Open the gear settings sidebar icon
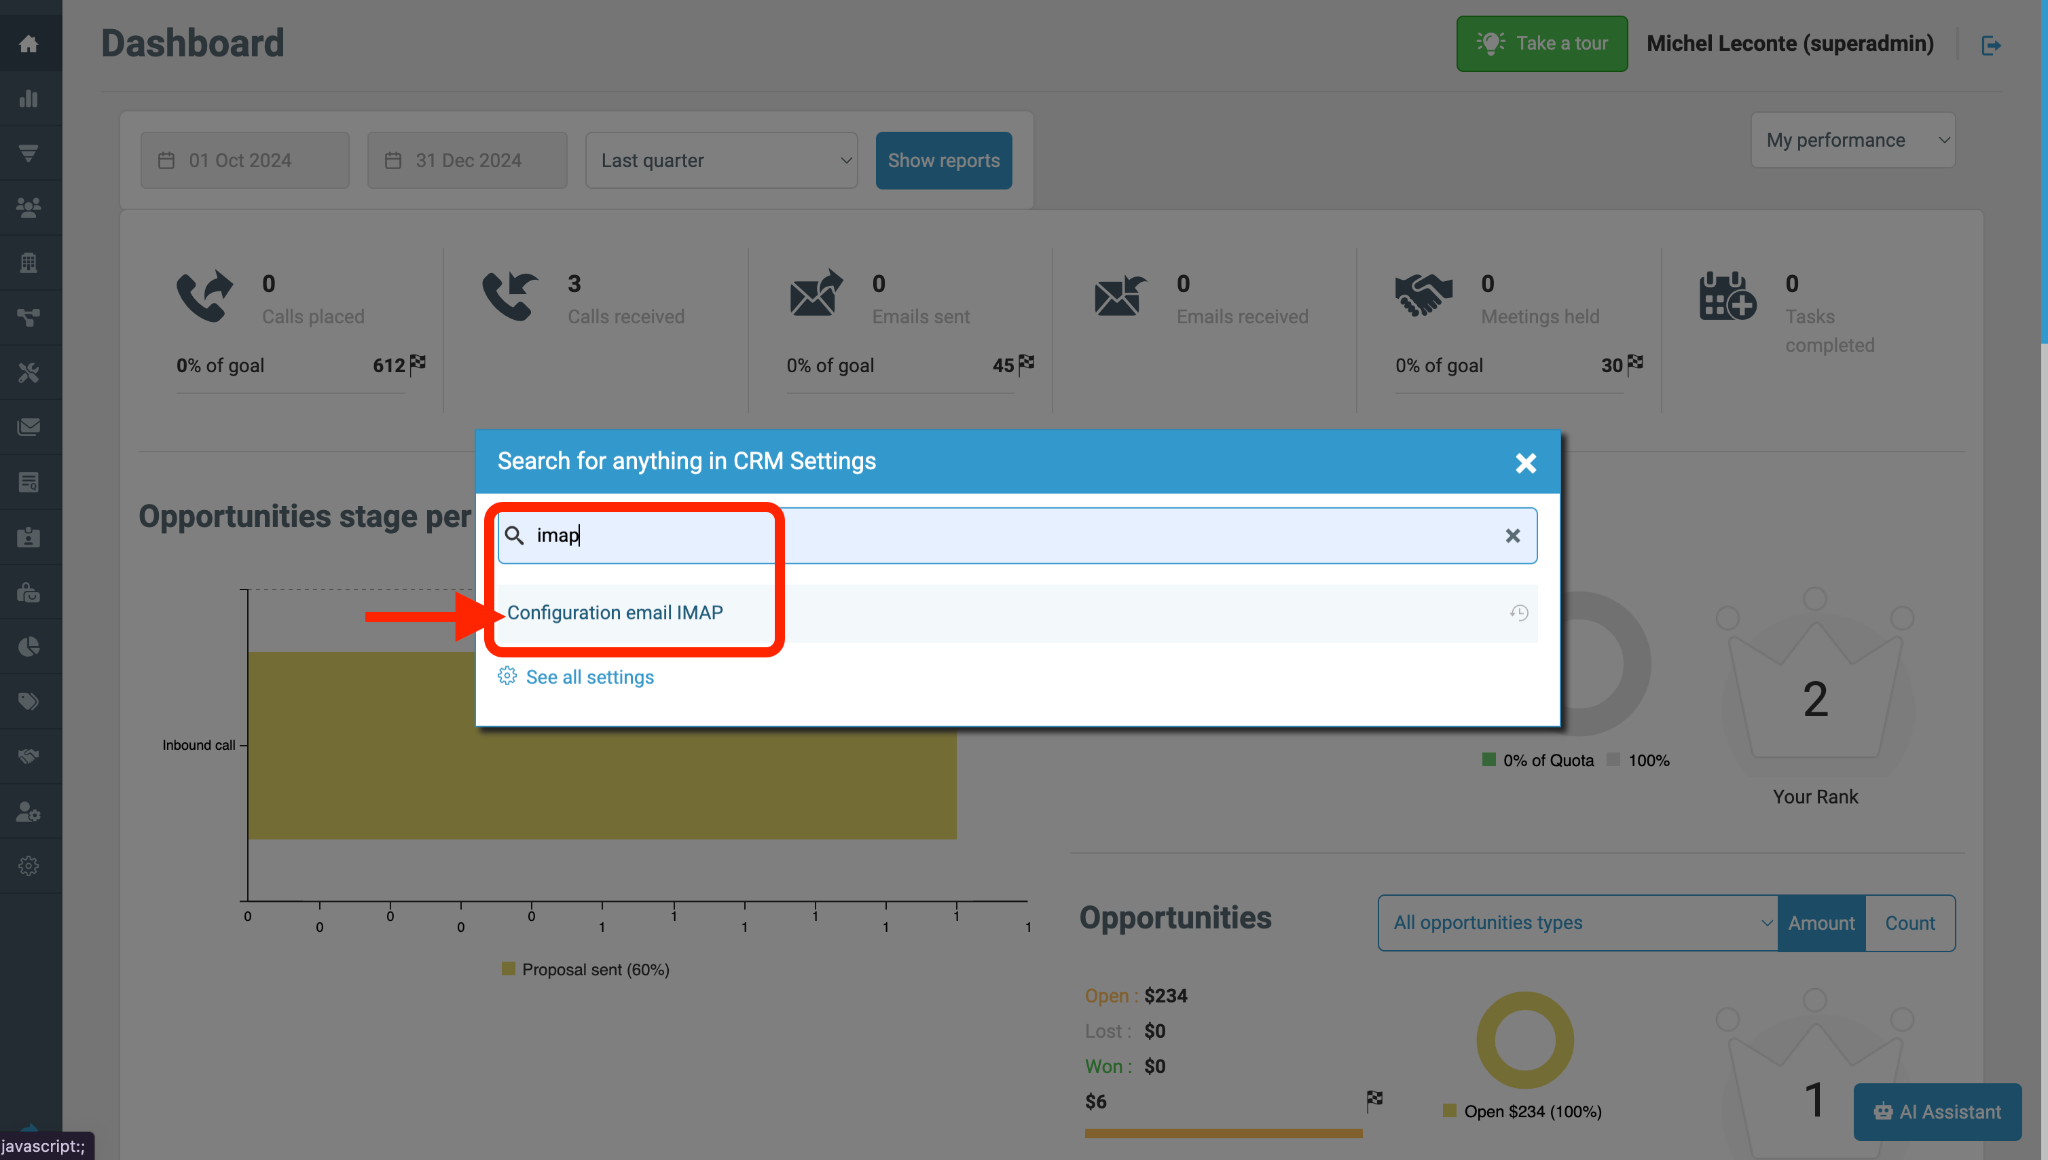This screenshot has height=1160, width=2048. tap(29, 866)
